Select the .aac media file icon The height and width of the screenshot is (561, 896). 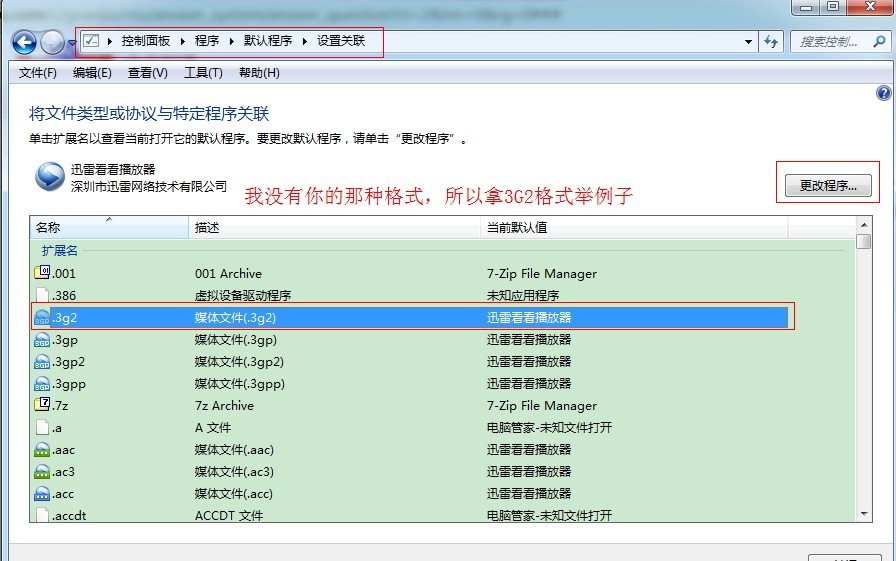pyautogui.click(x=42, y=450)
